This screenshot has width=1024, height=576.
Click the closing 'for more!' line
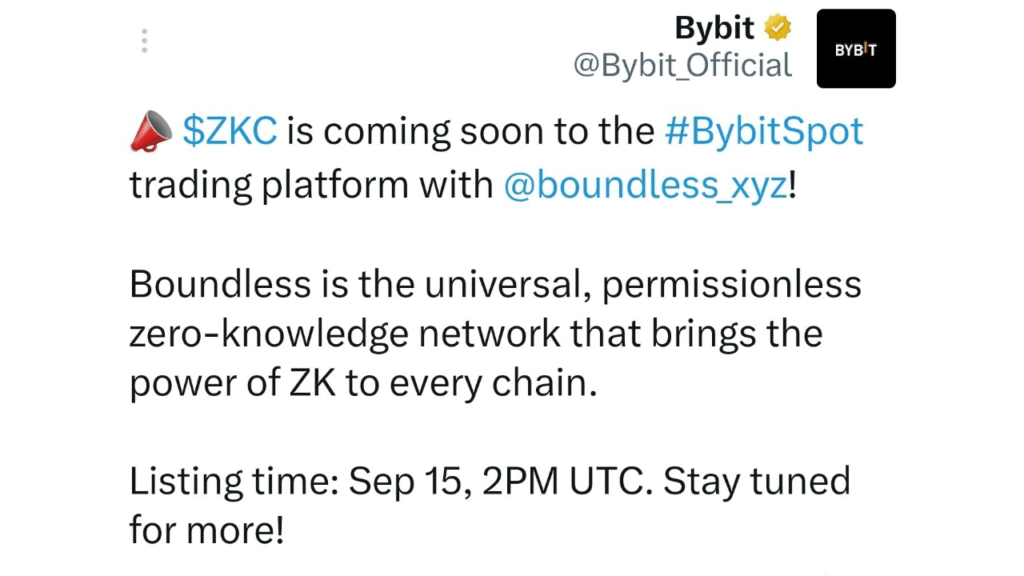coord(207,530)
